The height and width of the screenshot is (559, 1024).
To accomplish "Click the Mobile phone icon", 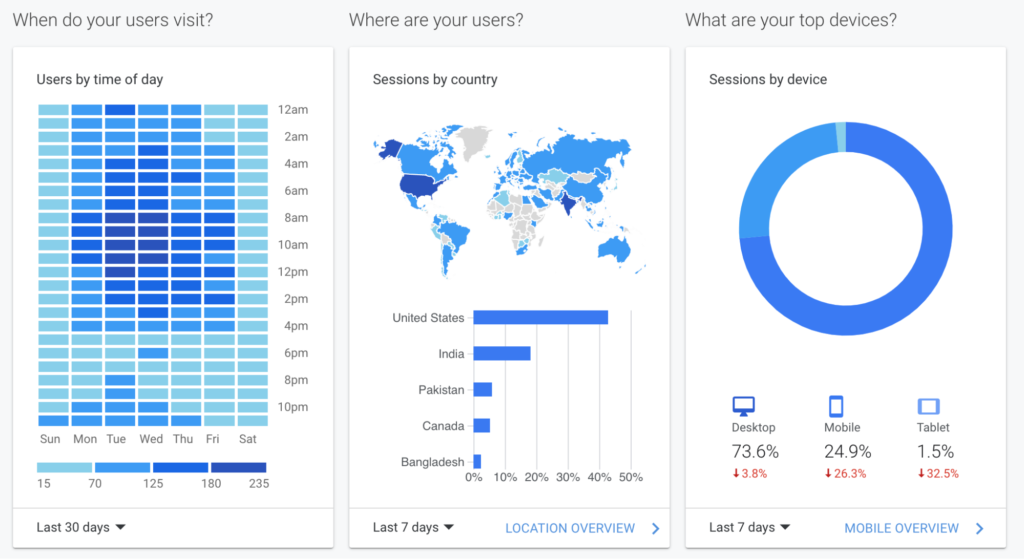I will coord(836,406).
